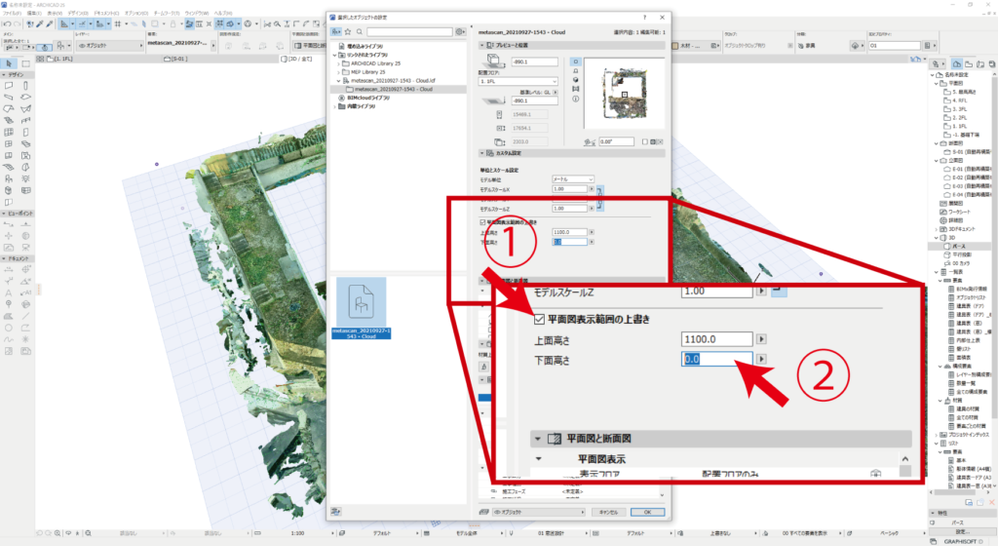Click the help question mark in dialog title
This screenshot has width=998, height=546.
point(644,17)
